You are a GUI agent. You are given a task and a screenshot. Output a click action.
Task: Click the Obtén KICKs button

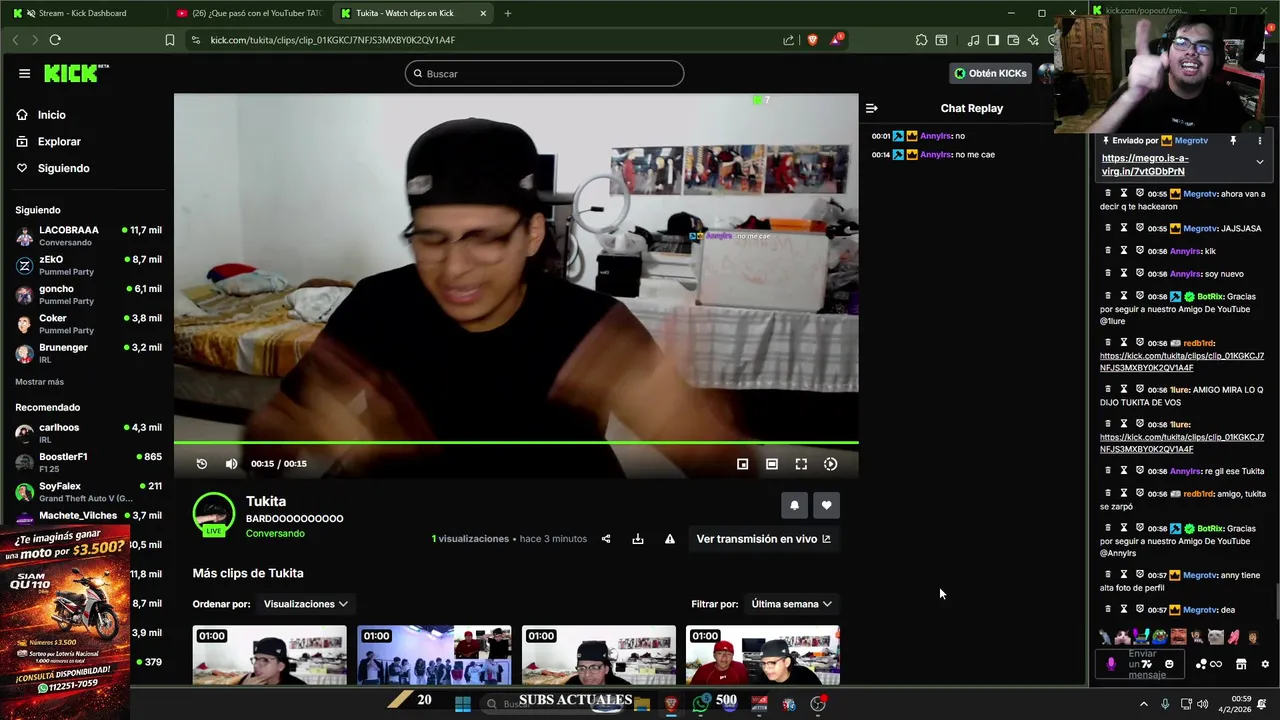[990, 73]
